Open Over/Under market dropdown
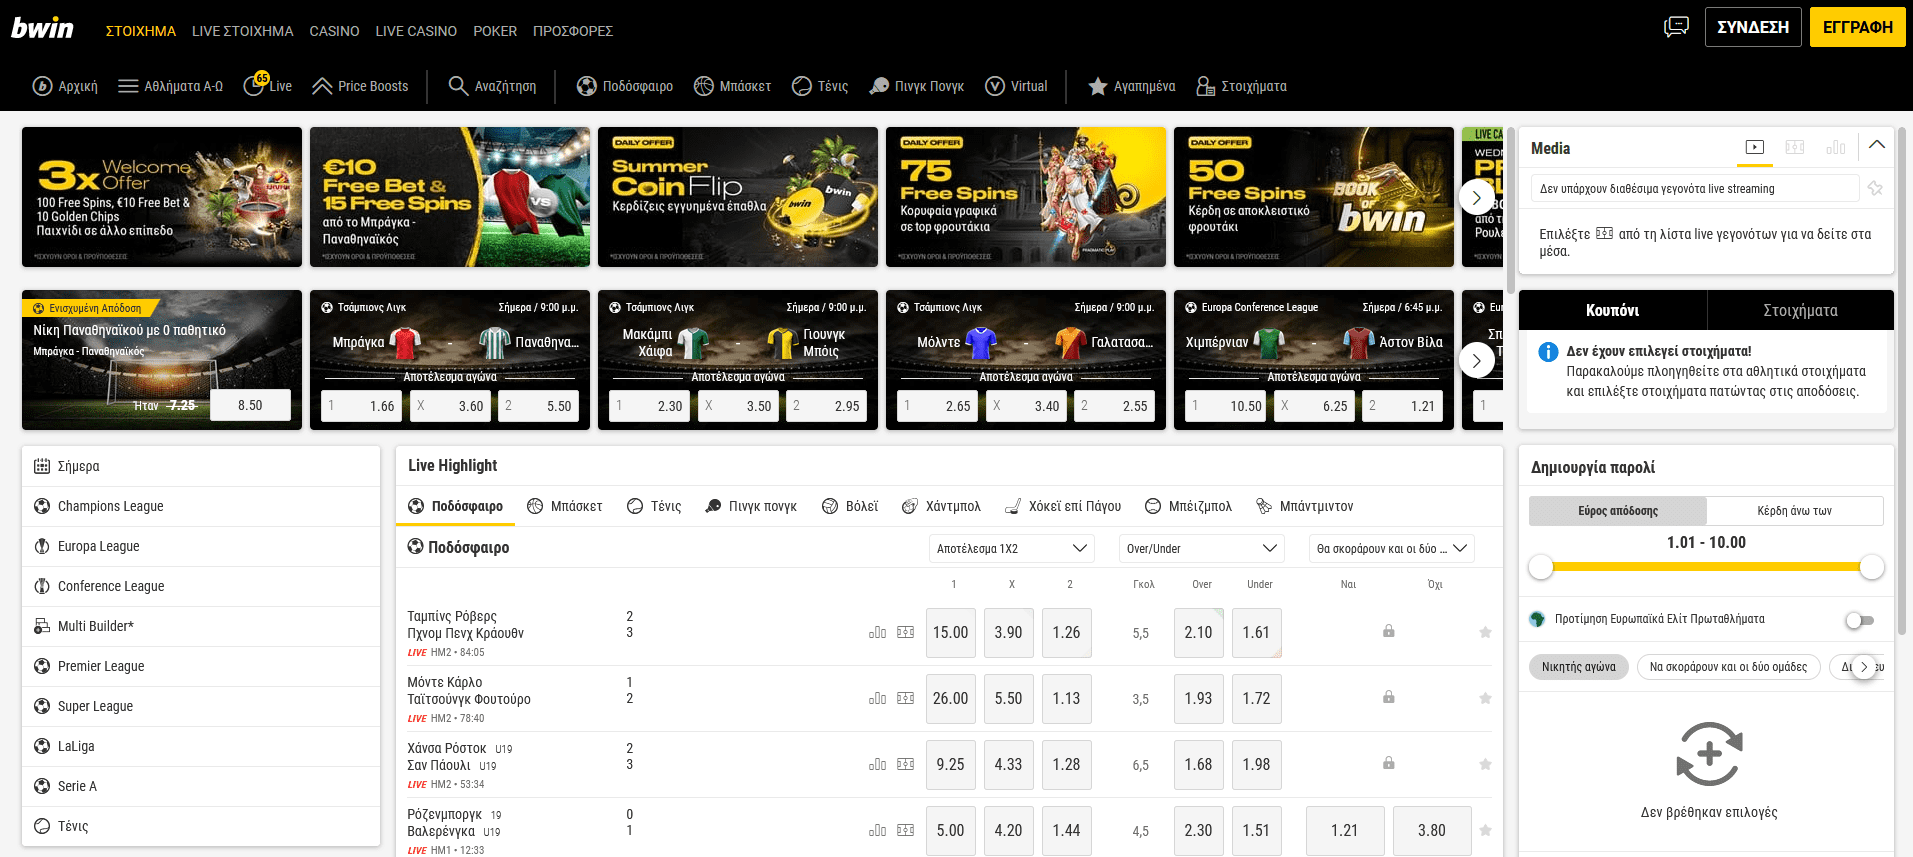 tap(1201, 548)
